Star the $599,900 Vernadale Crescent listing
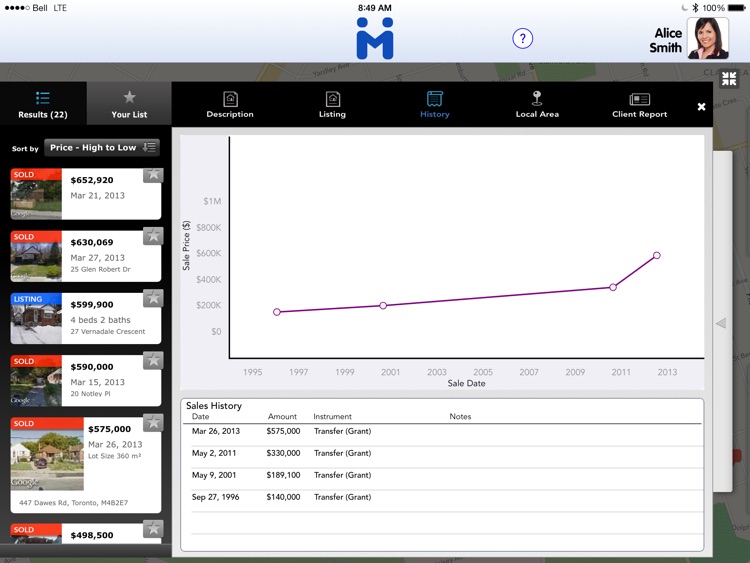Image resolution: width=750 pixels, height=563 pixels. [153, 298]
